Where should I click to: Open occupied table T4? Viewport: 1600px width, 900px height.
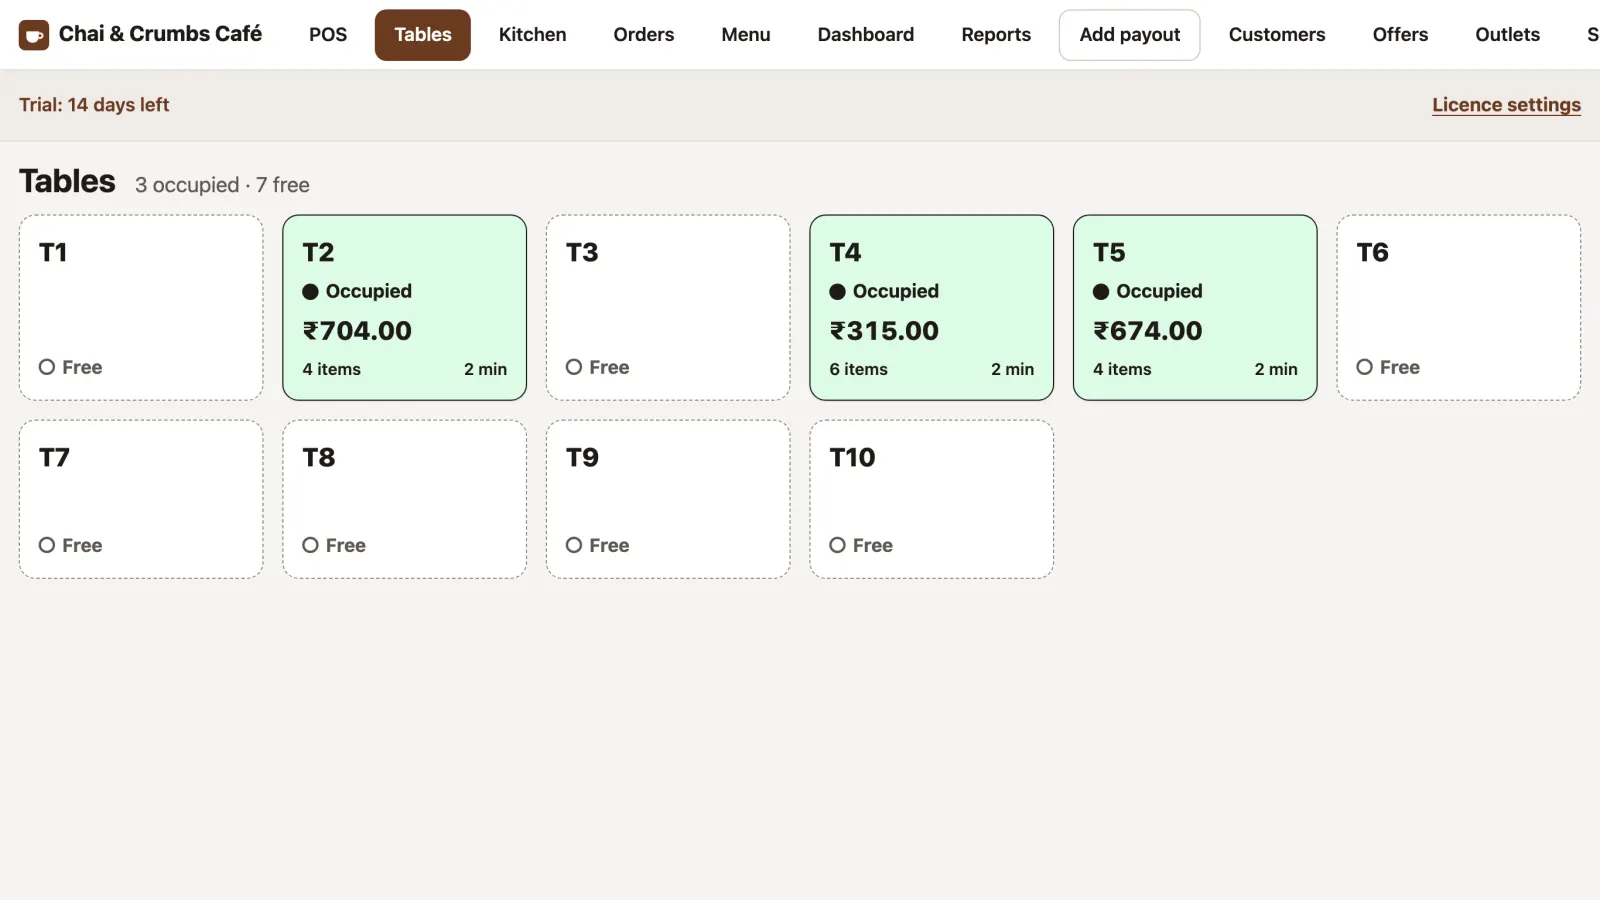pyautogui.click(x=931, y=308)
